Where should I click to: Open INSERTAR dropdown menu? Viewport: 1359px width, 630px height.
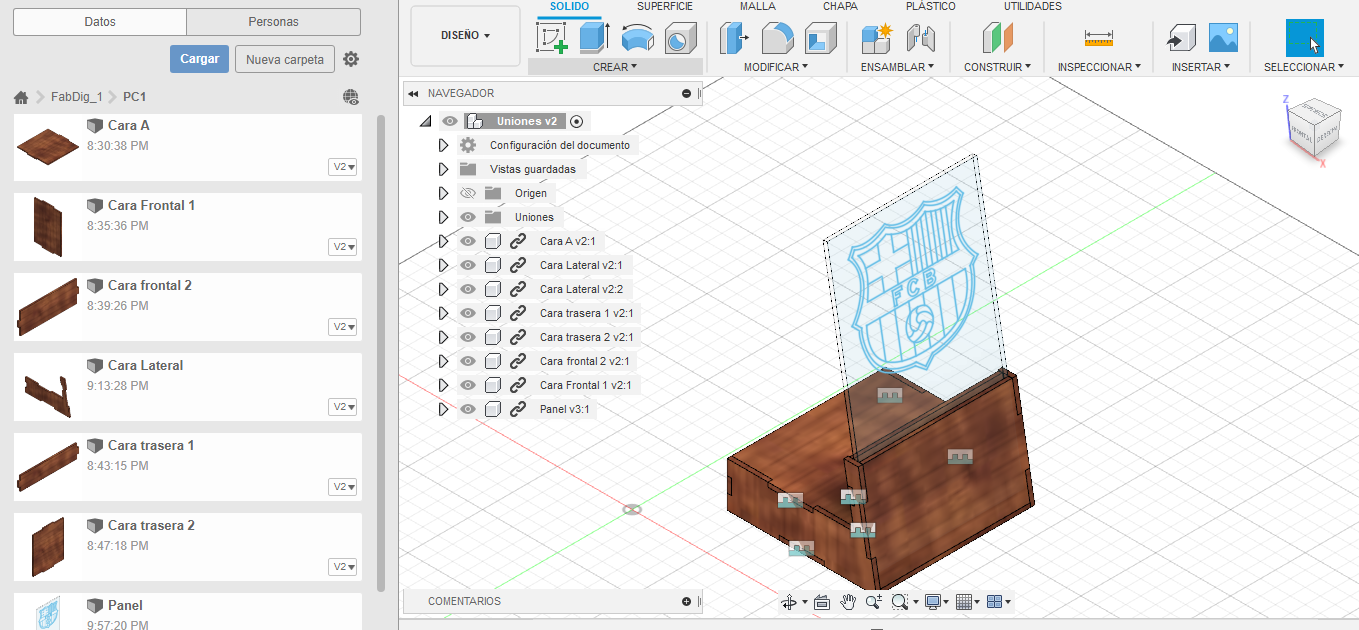pyautogui.click(x=1201, y=67)
